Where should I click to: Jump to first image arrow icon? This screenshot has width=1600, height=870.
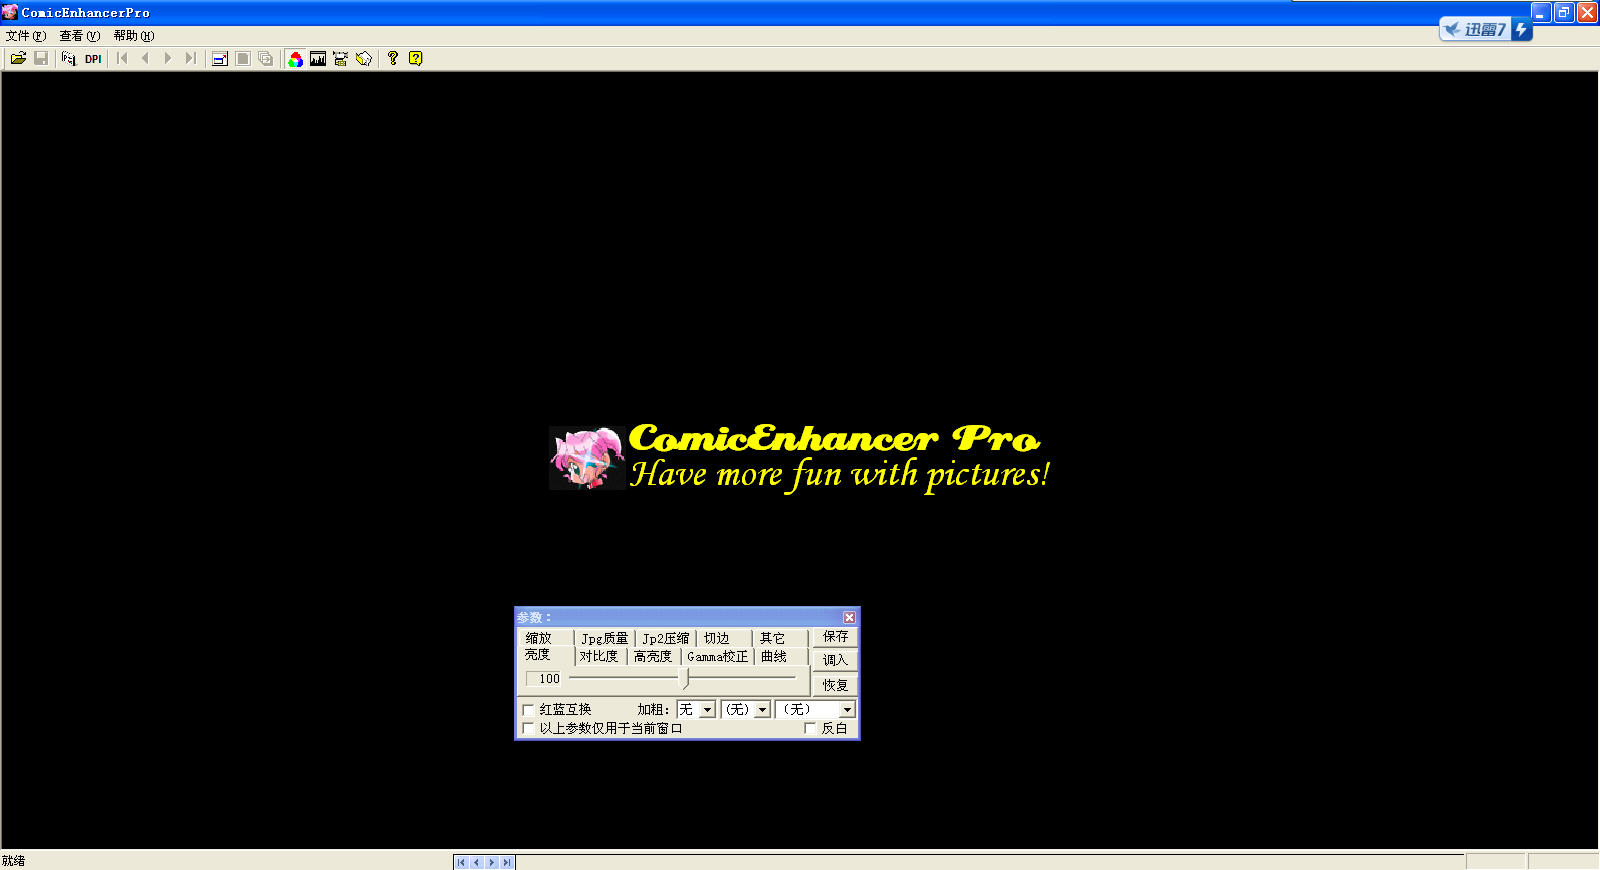[x=123, y=59]
